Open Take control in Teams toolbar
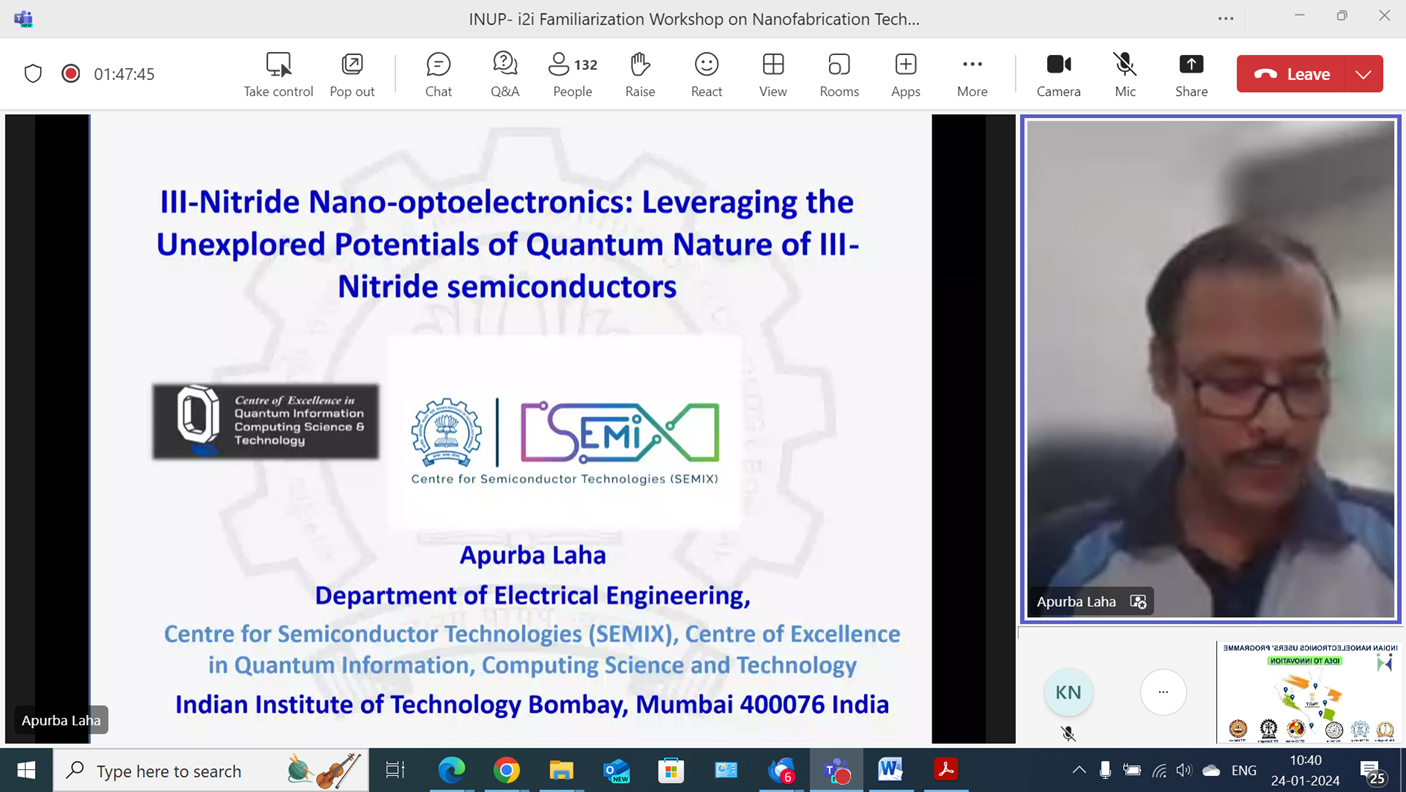This screenshot has height=792, width=1406. (278, 75)
